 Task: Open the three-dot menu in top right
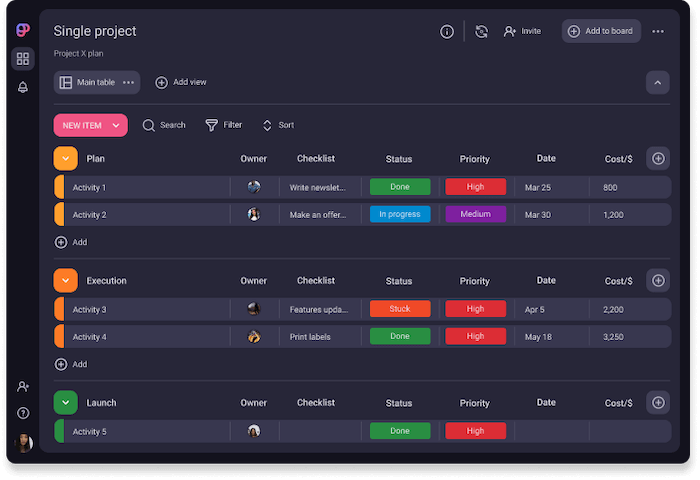pos(658,32)
